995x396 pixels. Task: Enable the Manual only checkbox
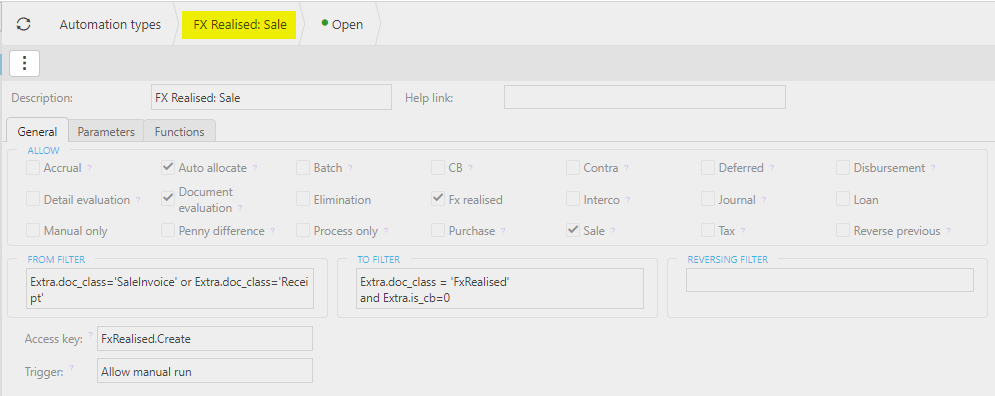32,231
